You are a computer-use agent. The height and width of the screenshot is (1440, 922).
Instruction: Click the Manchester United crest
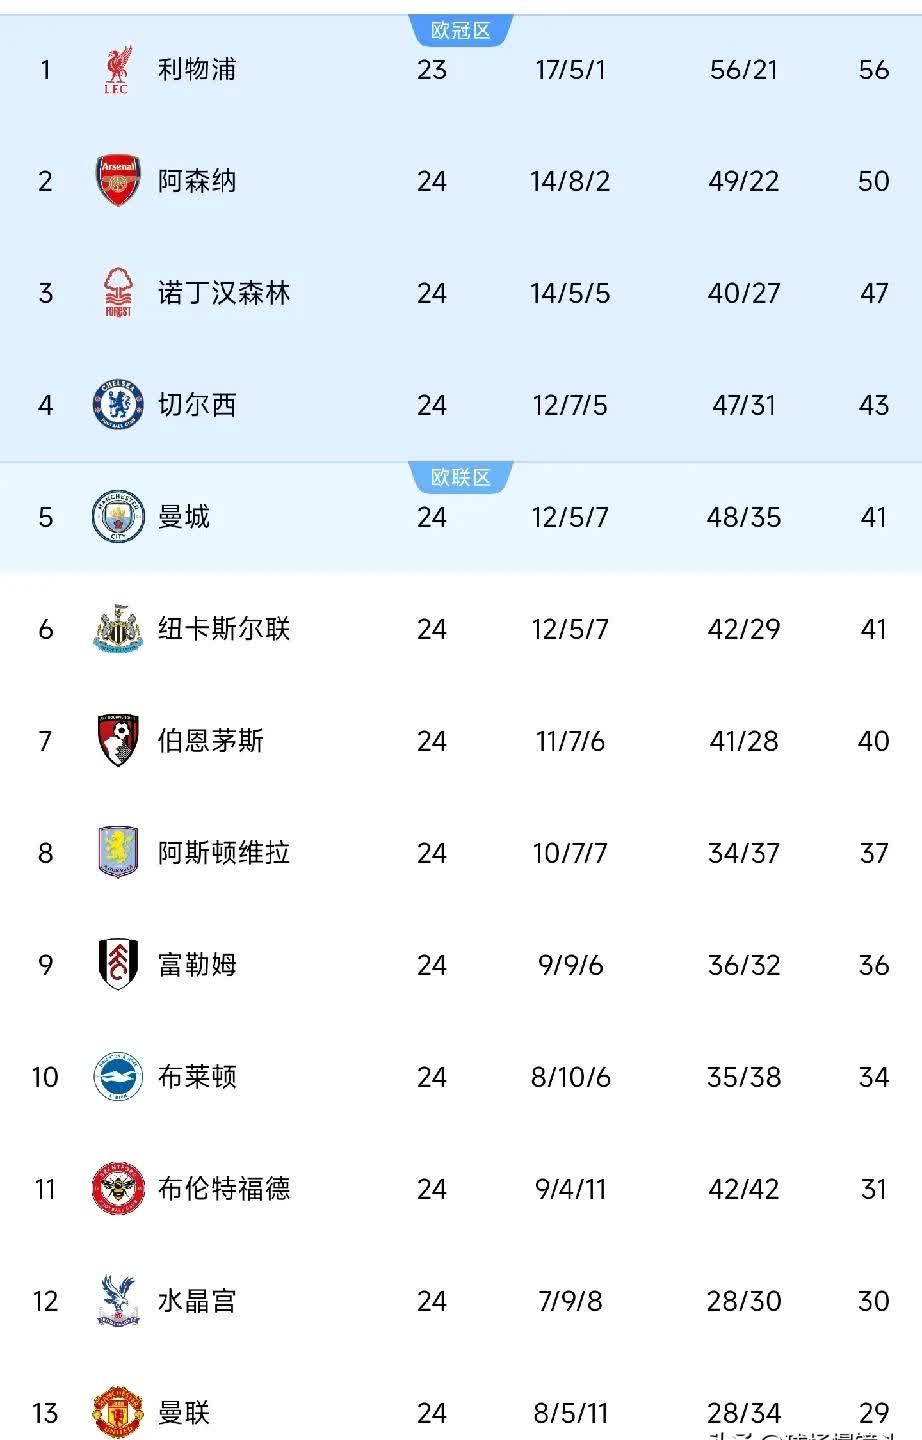coord(118,1412)
